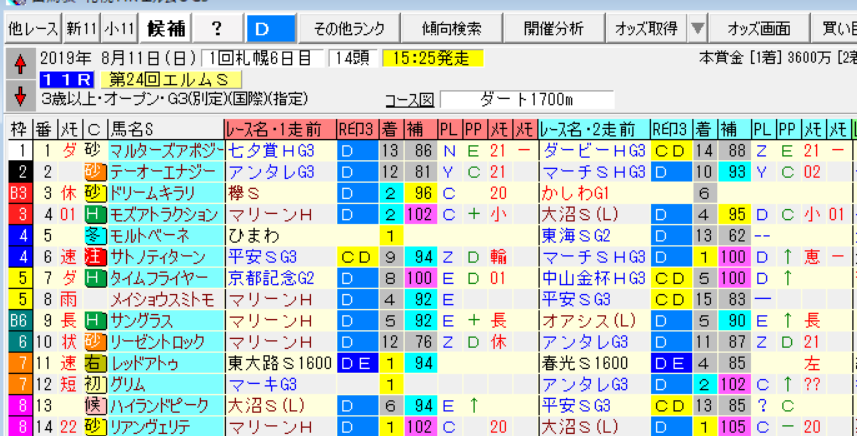Click 候 icon for ハイランドピーク

(95, 406)
